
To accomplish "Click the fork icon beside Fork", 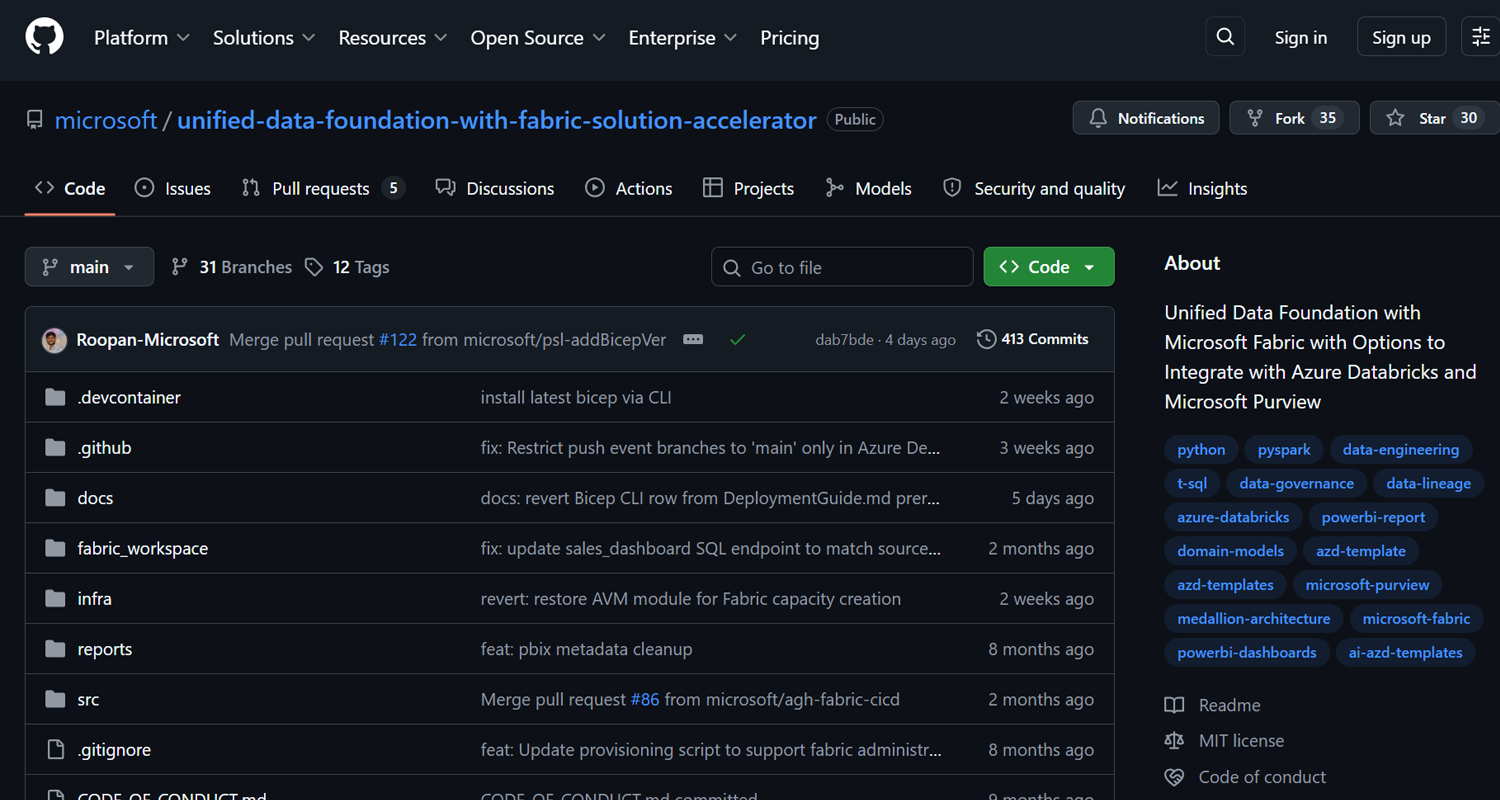I will point(1255,118).
